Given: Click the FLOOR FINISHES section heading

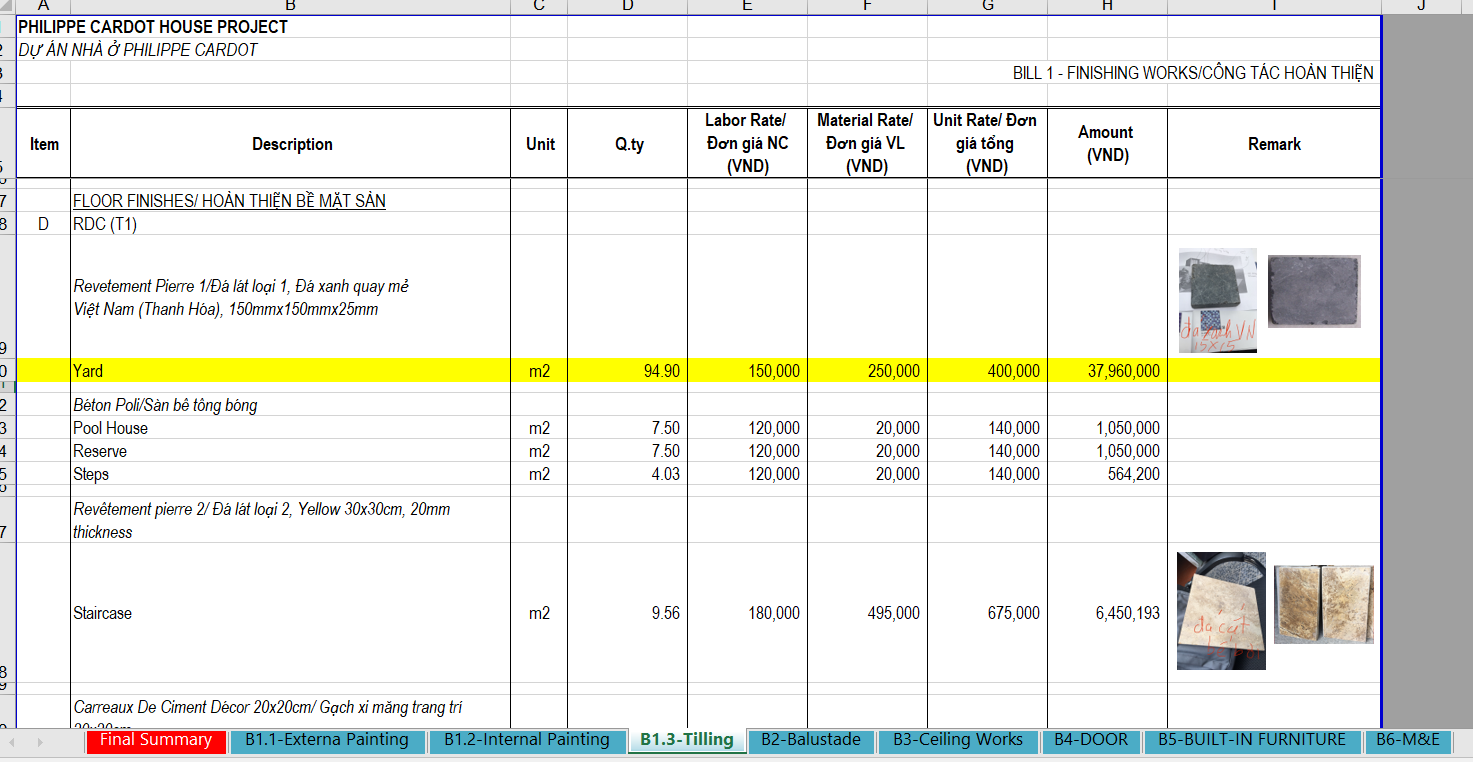Looking at the screenshot, I should coord(229,201).
